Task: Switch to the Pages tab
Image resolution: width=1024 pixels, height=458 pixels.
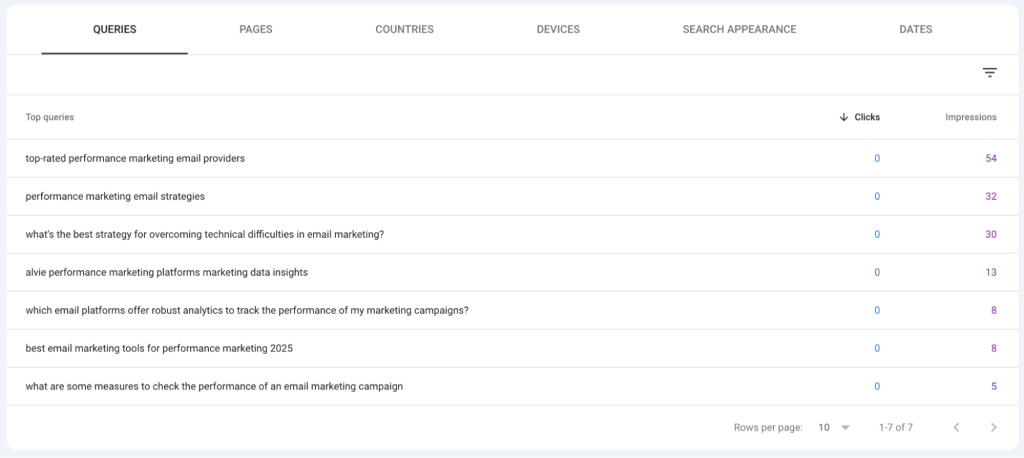Action: tap(256, 30)
